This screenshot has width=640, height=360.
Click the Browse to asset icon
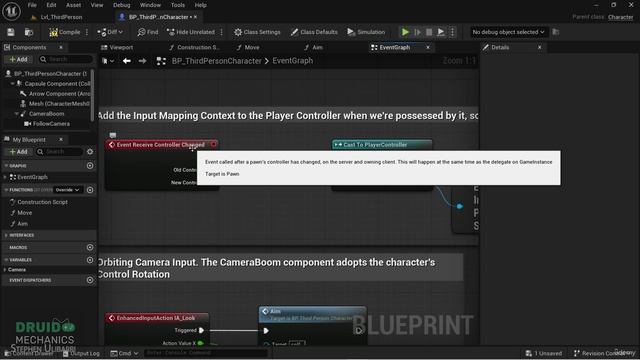coord(29,32)
